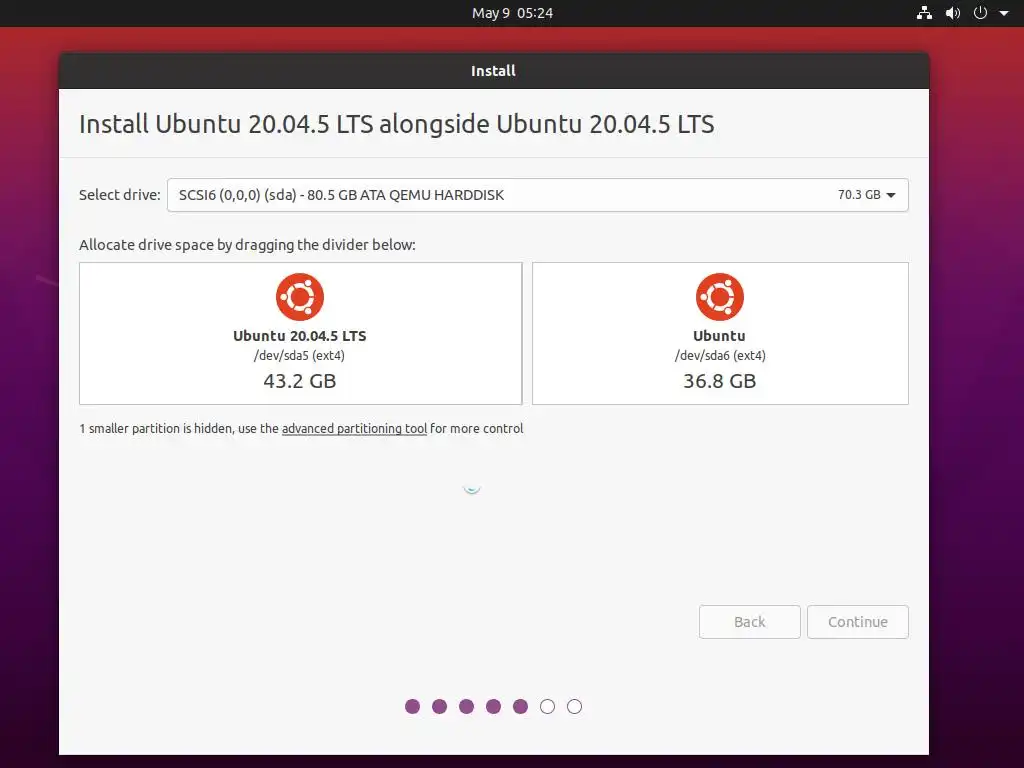Select the Ubuntu /dev/sda6 partition box
1024x768 pixels.
720,333
